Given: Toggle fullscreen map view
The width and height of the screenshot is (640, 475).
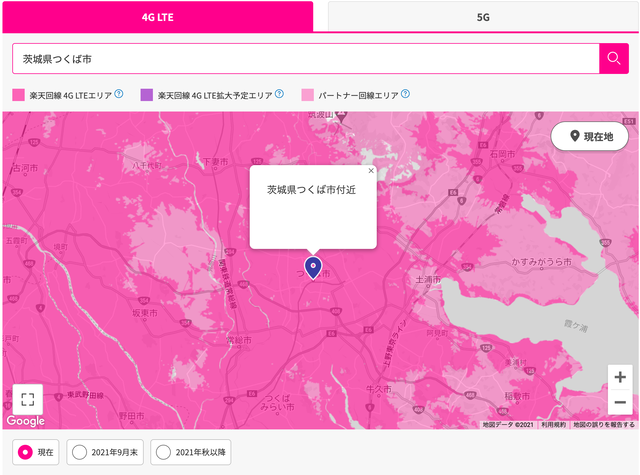Looking at the screenshot, I should tap(27, 399).
